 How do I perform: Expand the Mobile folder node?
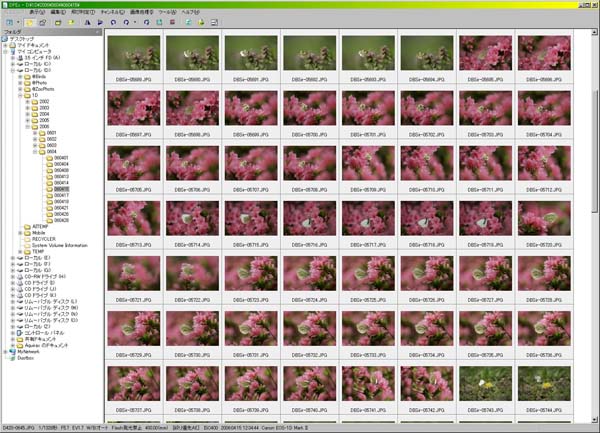20,233
